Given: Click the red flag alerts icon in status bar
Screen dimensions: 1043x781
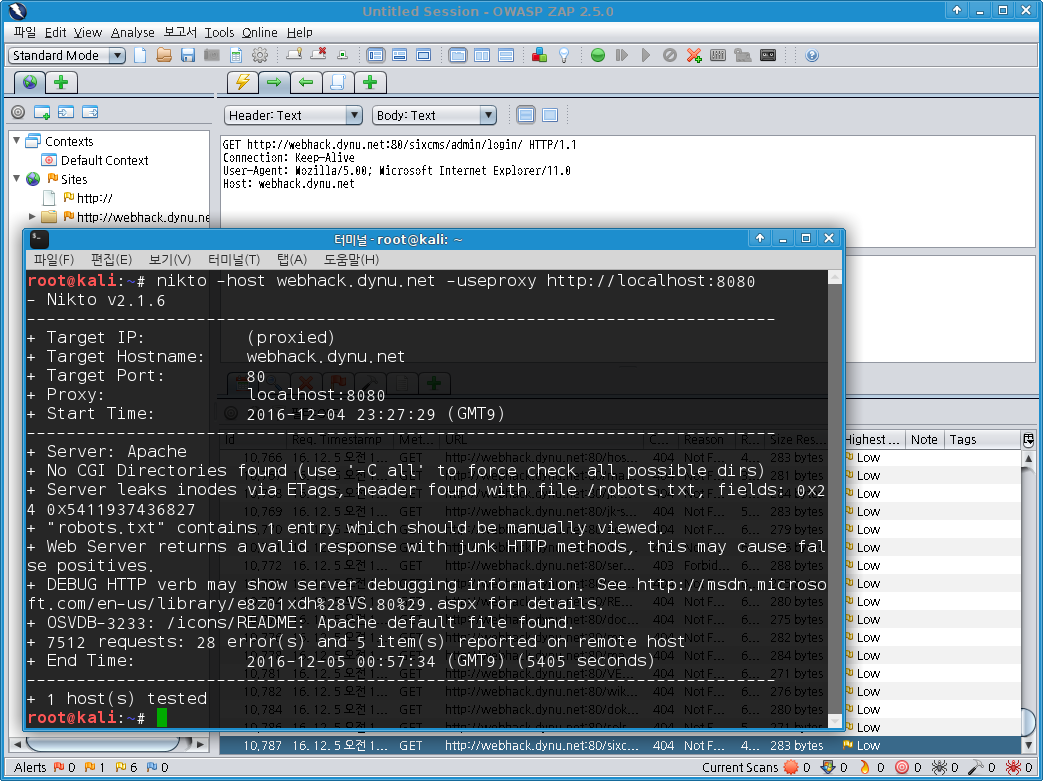Looking at the screenshot, I should coord(59,767).
